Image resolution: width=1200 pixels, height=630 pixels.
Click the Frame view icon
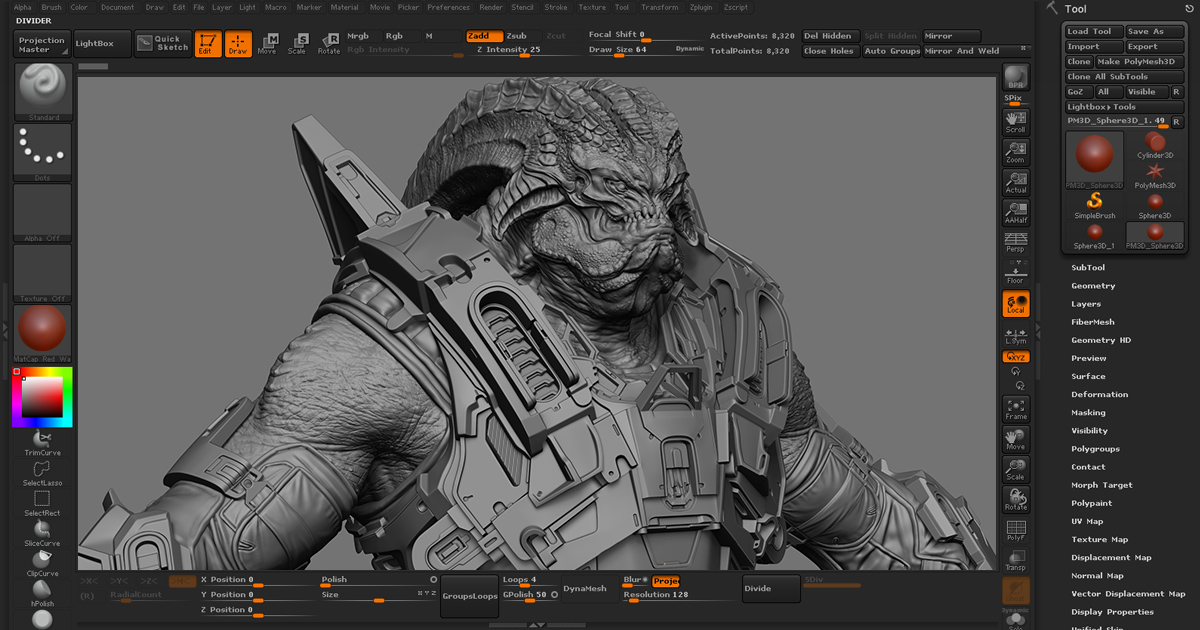pos(1016,408)
